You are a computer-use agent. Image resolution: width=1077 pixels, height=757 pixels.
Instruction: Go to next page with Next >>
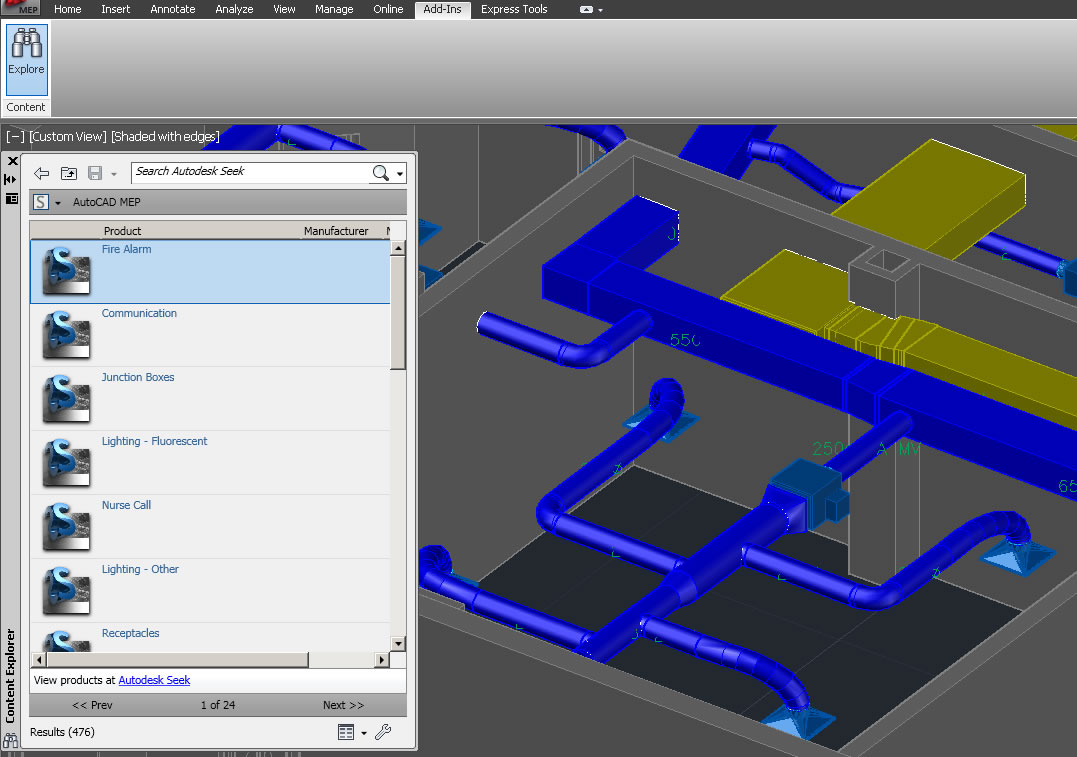click(343, 705)
